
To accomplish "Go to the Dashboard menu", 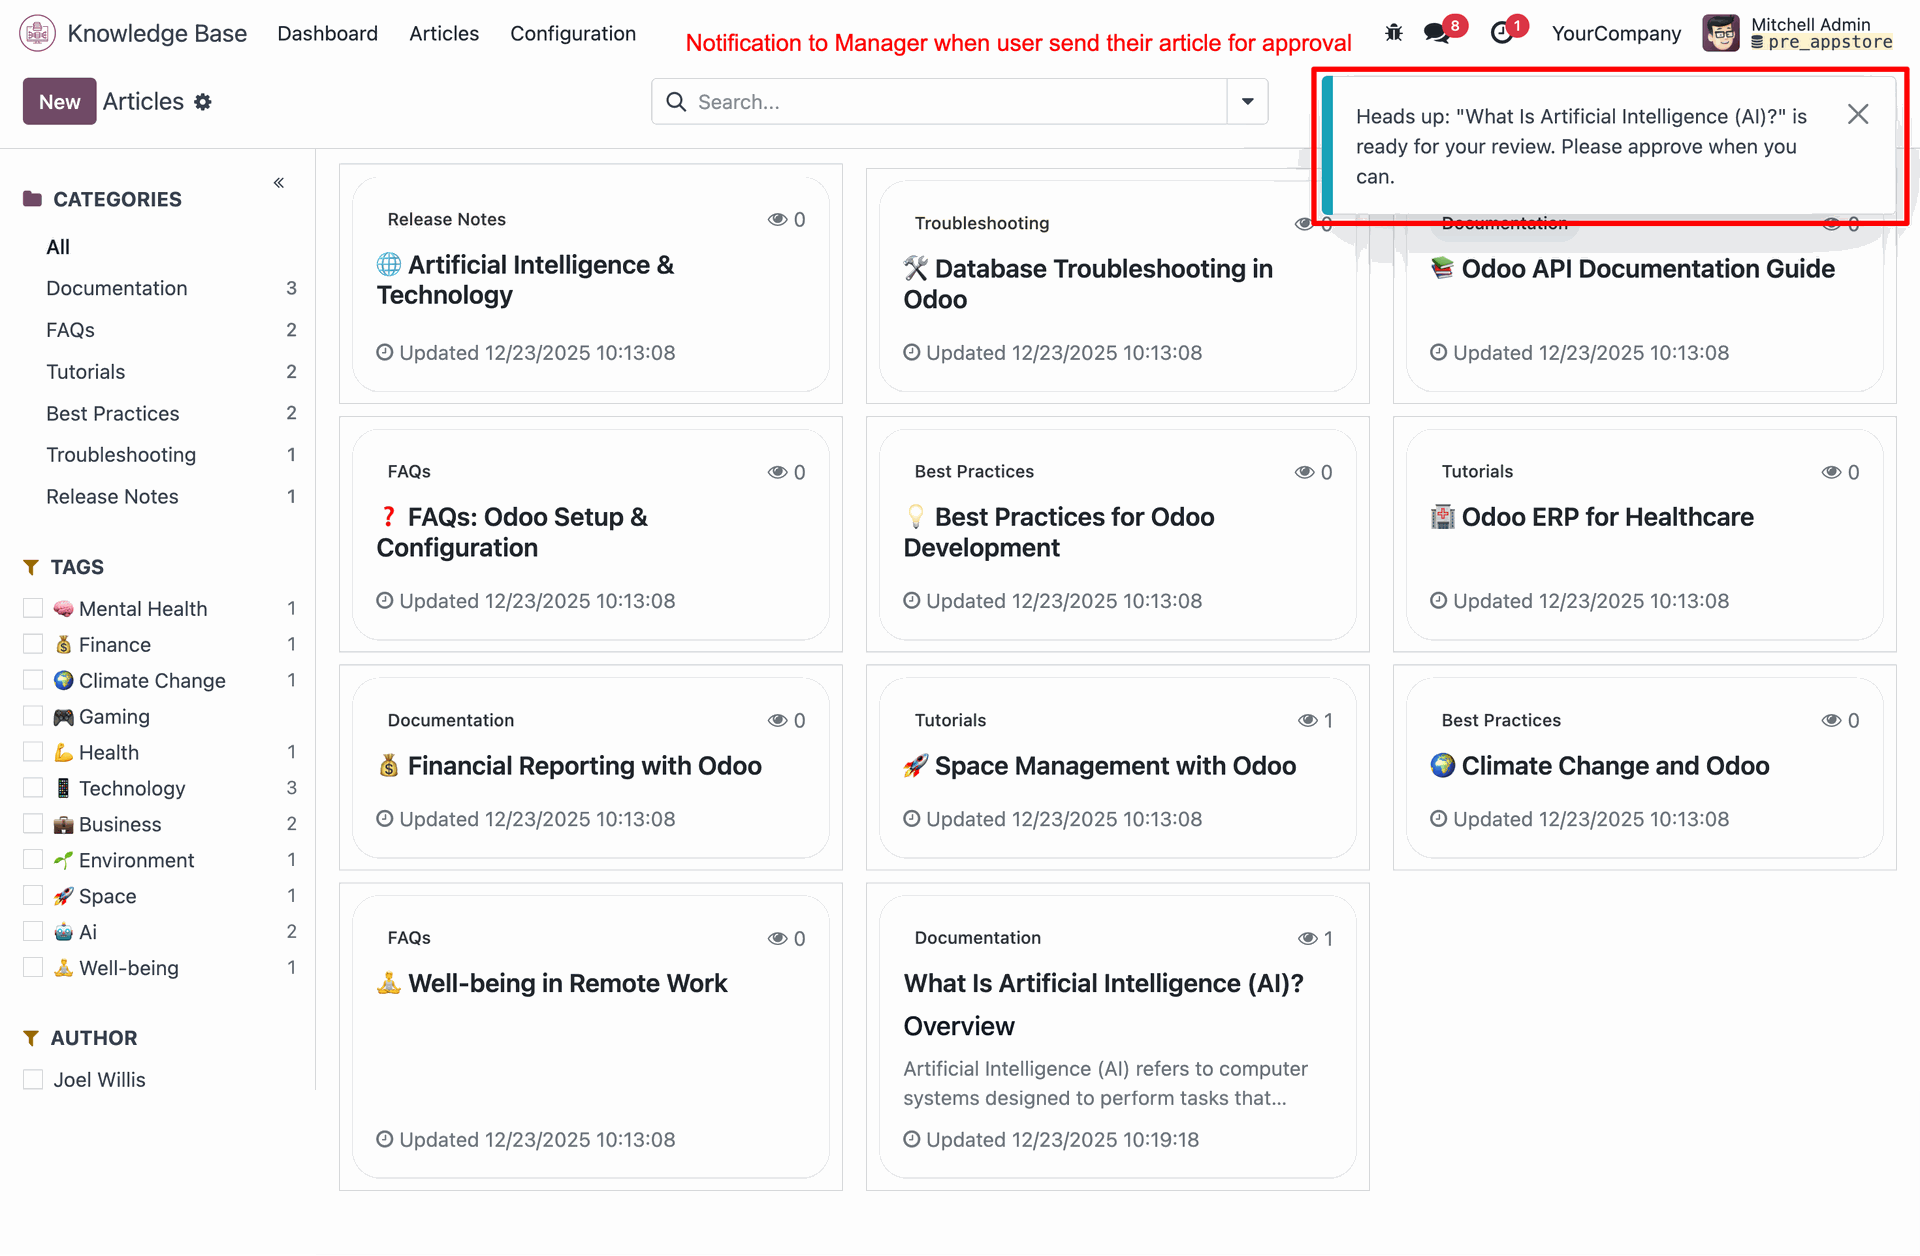I will point(327,33).
